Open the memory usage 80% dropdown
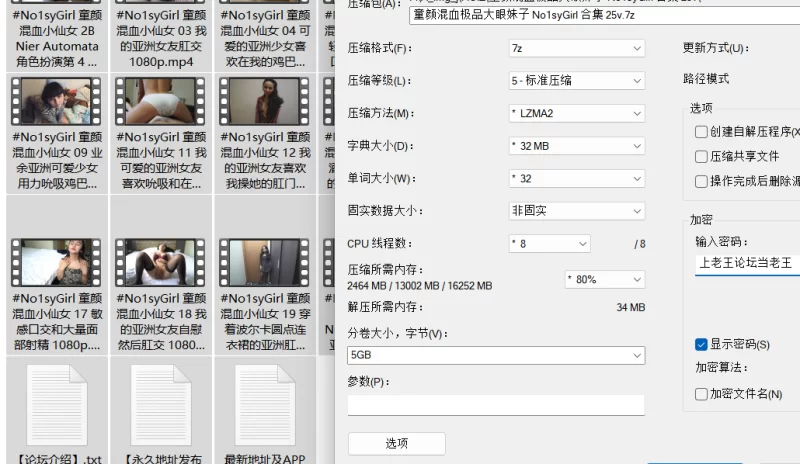 point(604,279)
